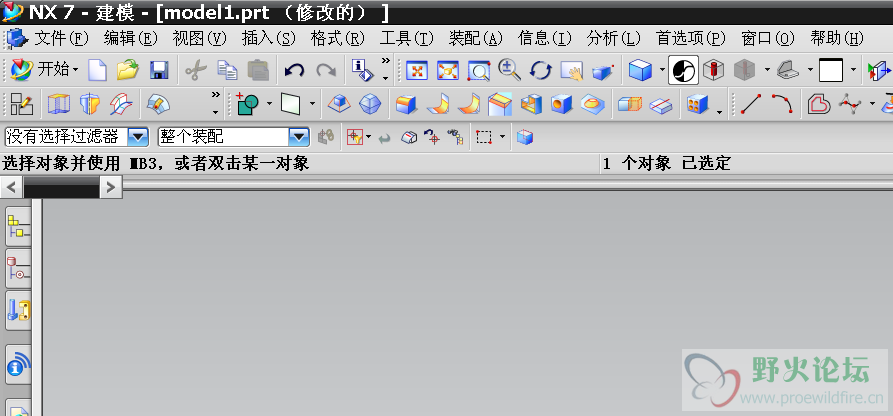Open the Part Navigator sidebar tab
Viewport: 893px width, 416px height.
pos(18,269)
